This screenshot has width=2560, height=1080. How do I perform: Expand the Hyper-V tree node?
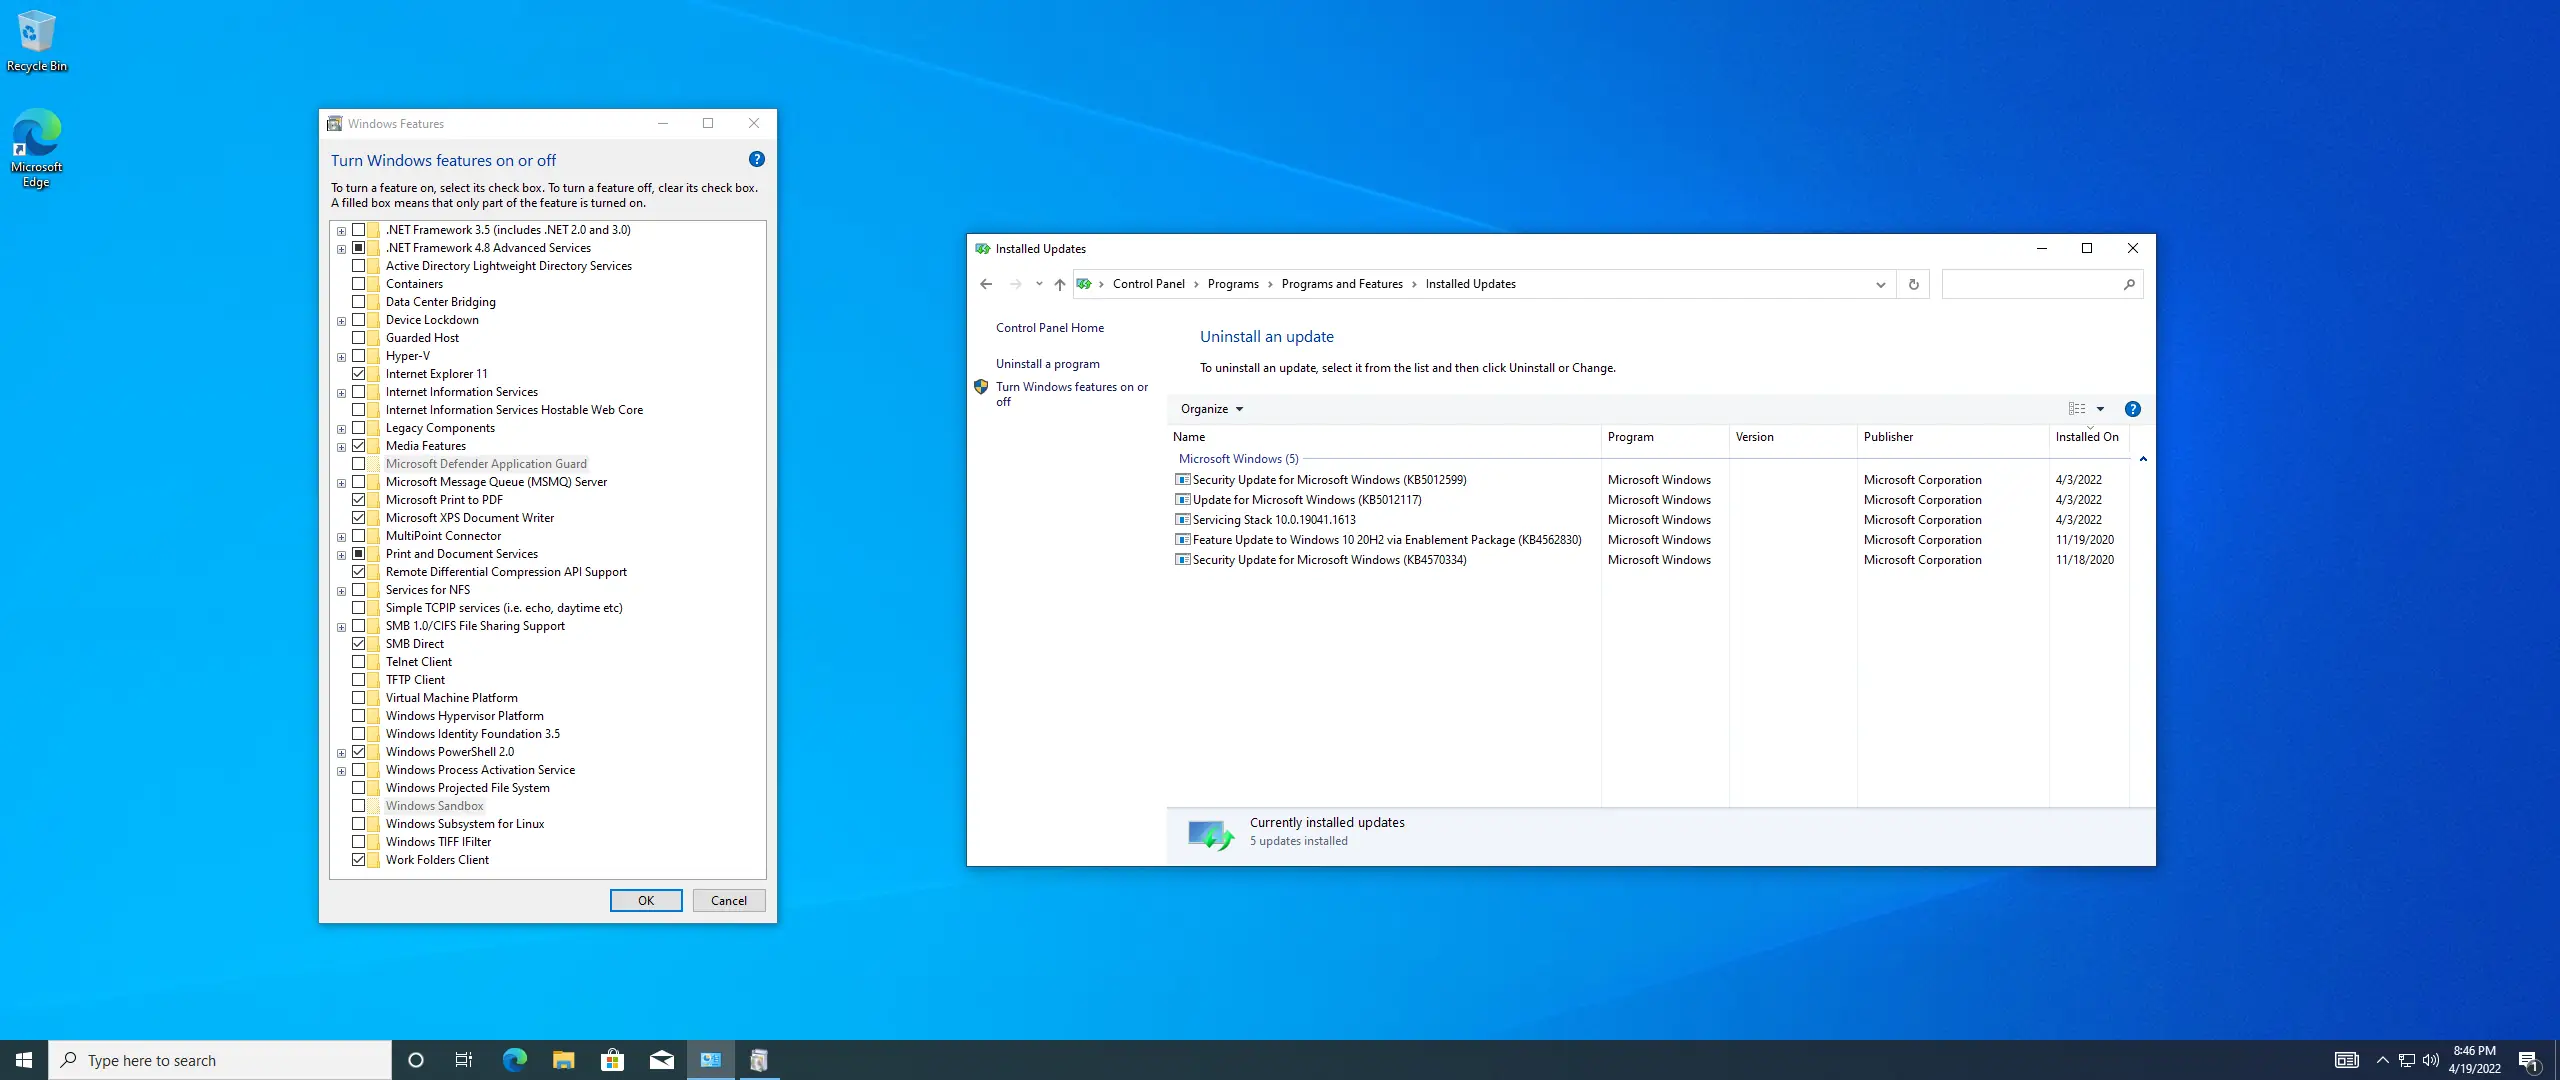point(341,357)
